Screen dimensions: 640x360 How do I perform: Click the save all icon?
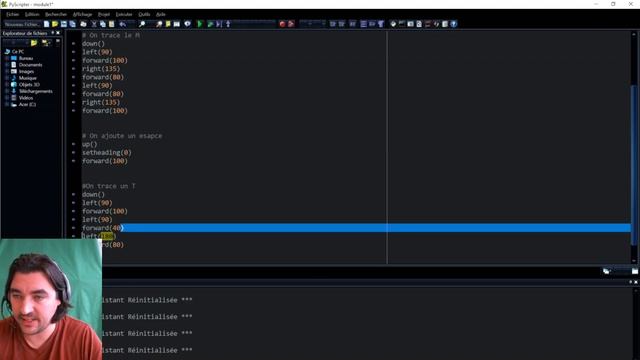coord(72,24)
